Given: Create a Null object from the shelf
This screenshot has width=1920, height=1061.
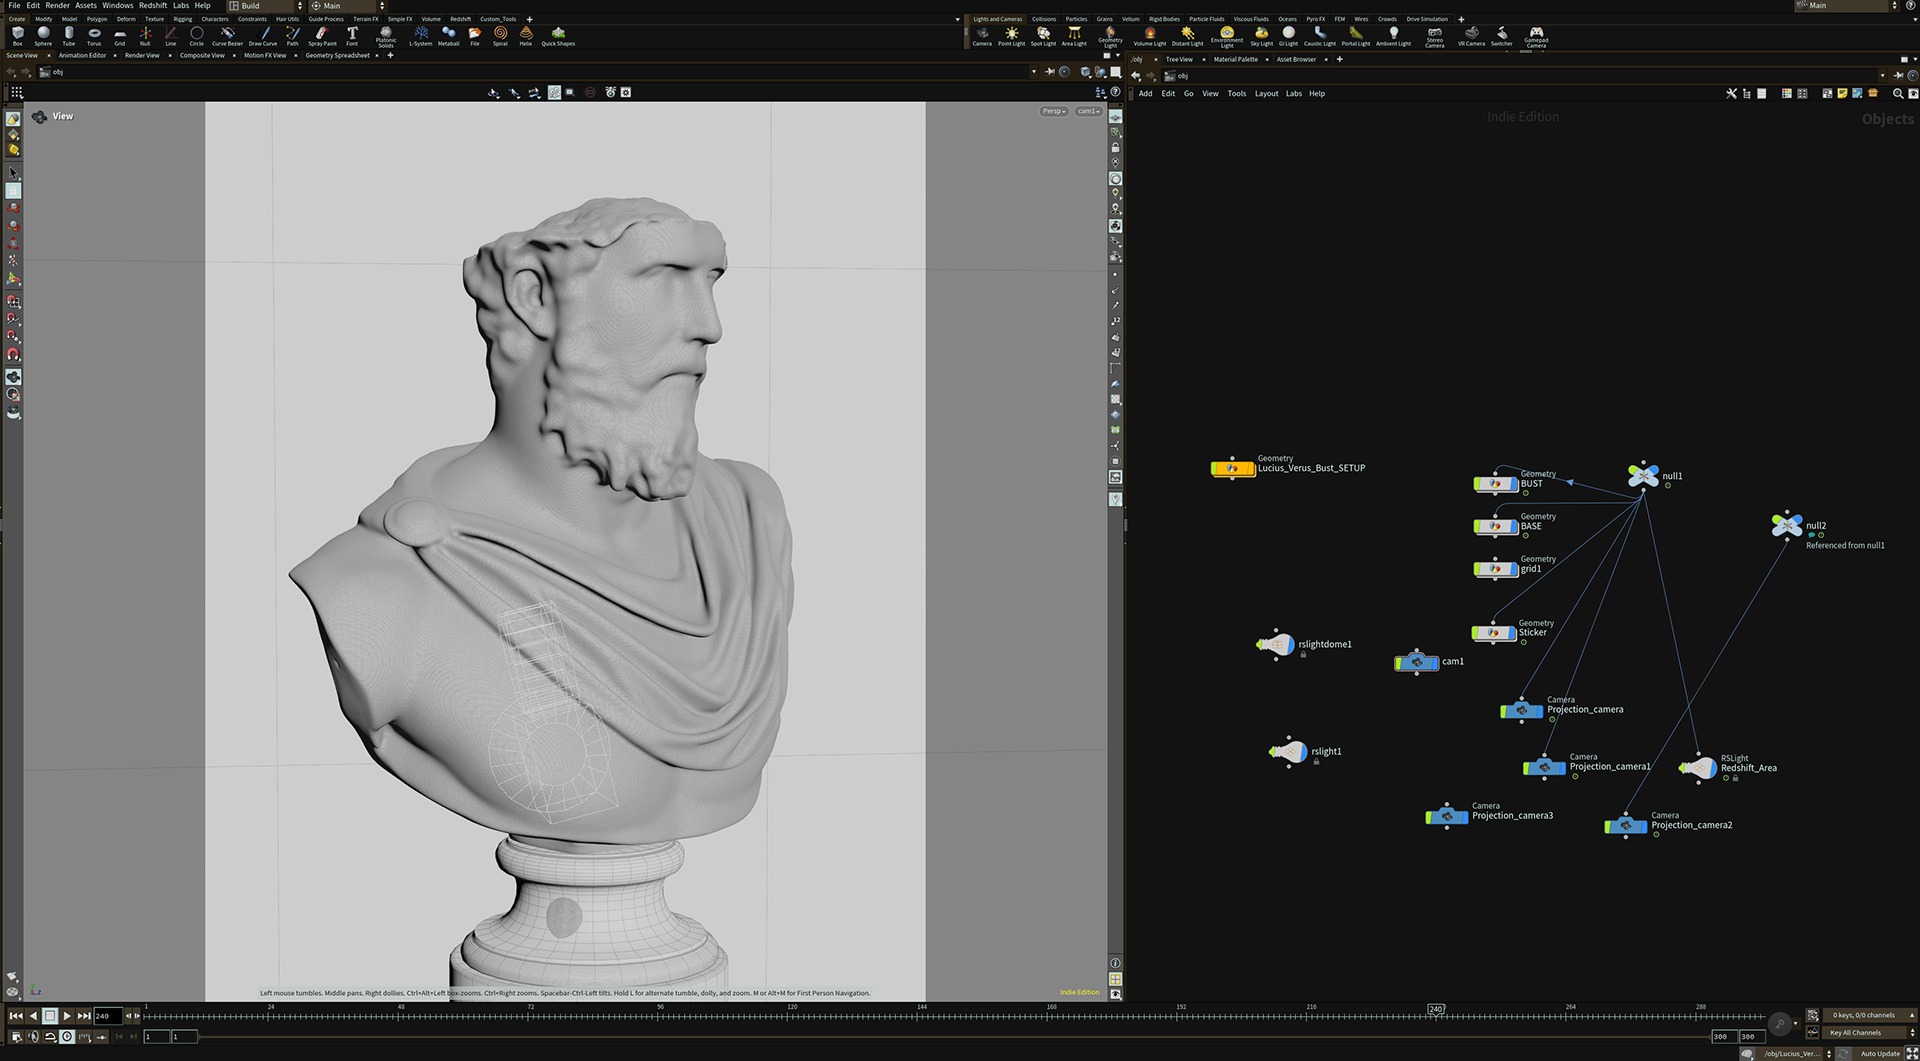Looking at the screenshot, I should pos(145,36).
